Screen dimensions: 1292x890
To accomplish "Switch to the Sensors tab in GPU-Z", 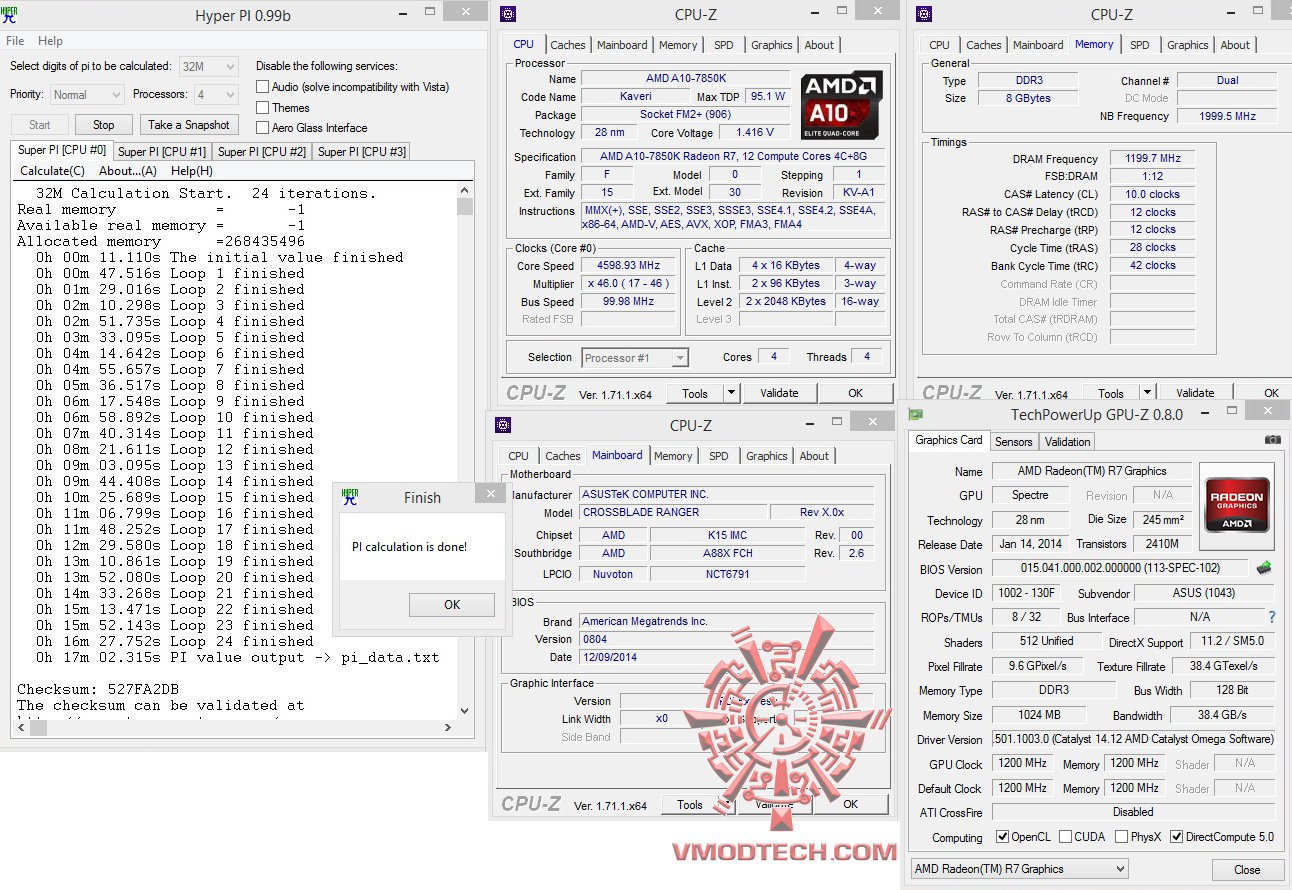I will point(1014,442).
